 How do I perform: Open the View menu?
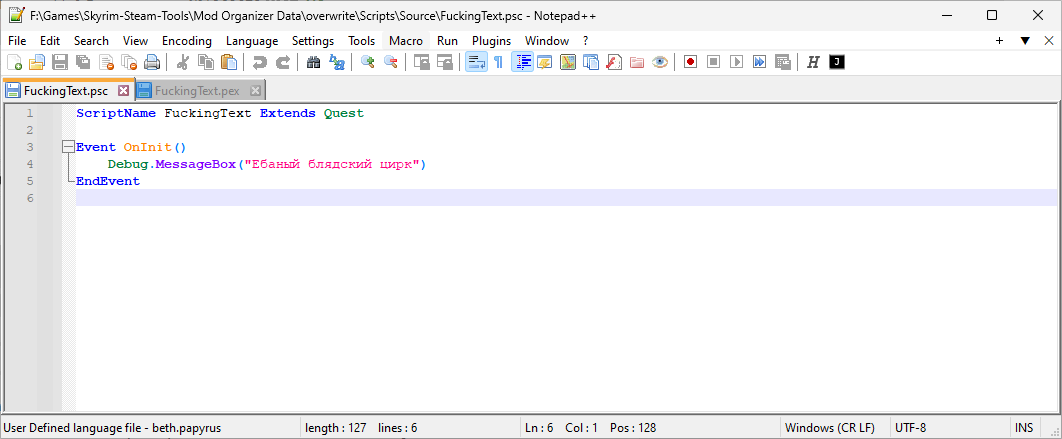(135, 41)
